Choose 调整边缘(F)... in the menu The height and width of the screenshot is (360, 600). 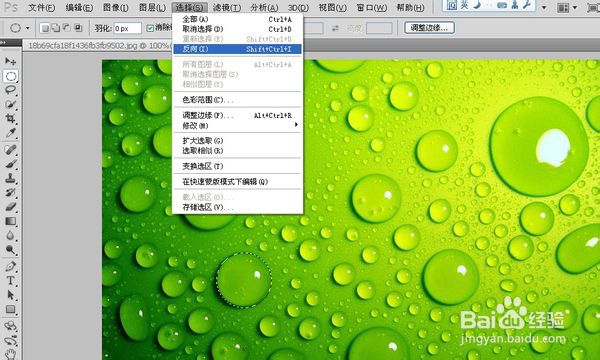point(237,115)
